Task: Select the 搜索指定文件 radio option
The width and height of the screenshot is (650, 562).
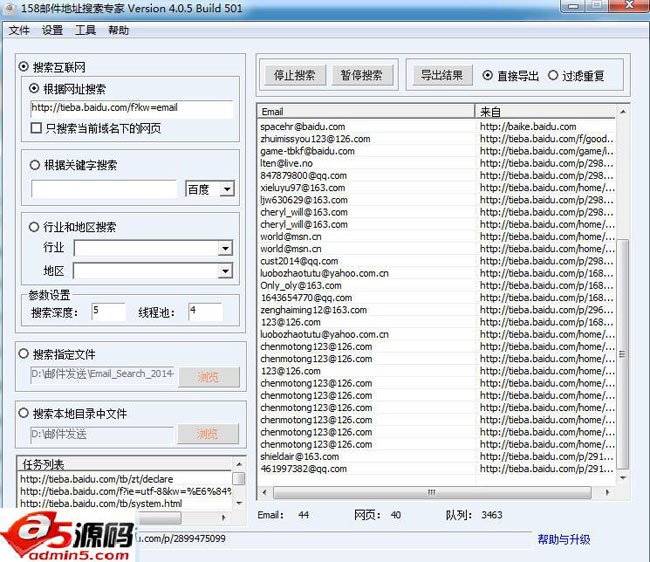Action: 24,354
